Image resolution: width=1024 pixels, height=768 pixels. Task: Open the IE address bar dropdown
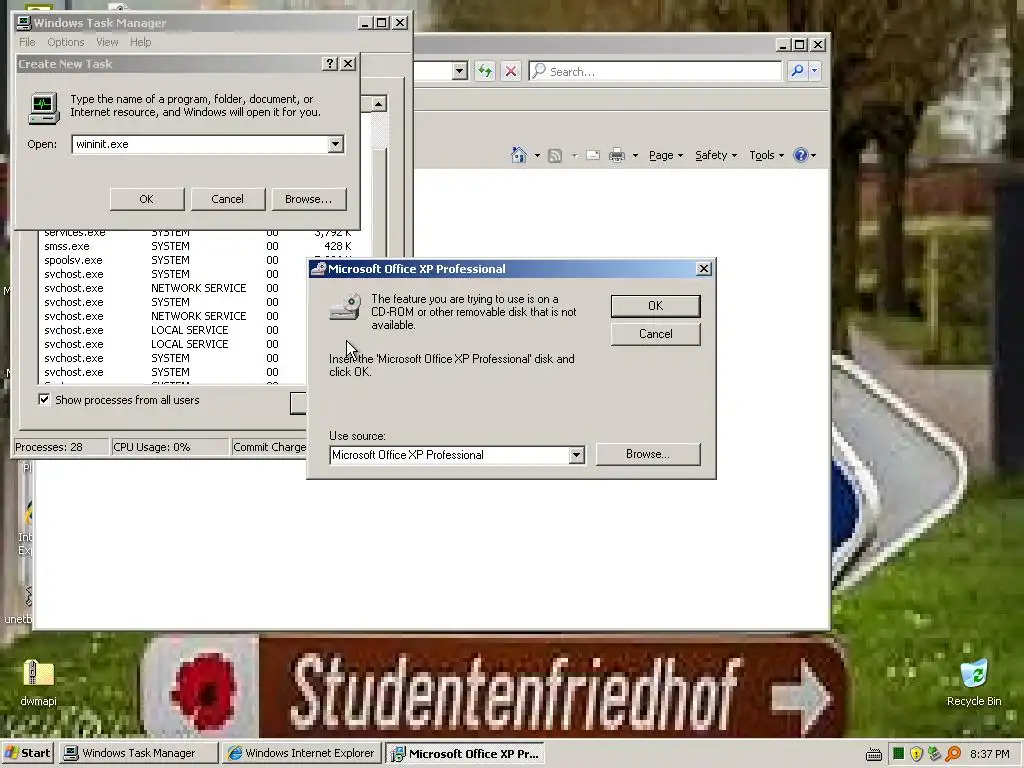pos(460,71)
